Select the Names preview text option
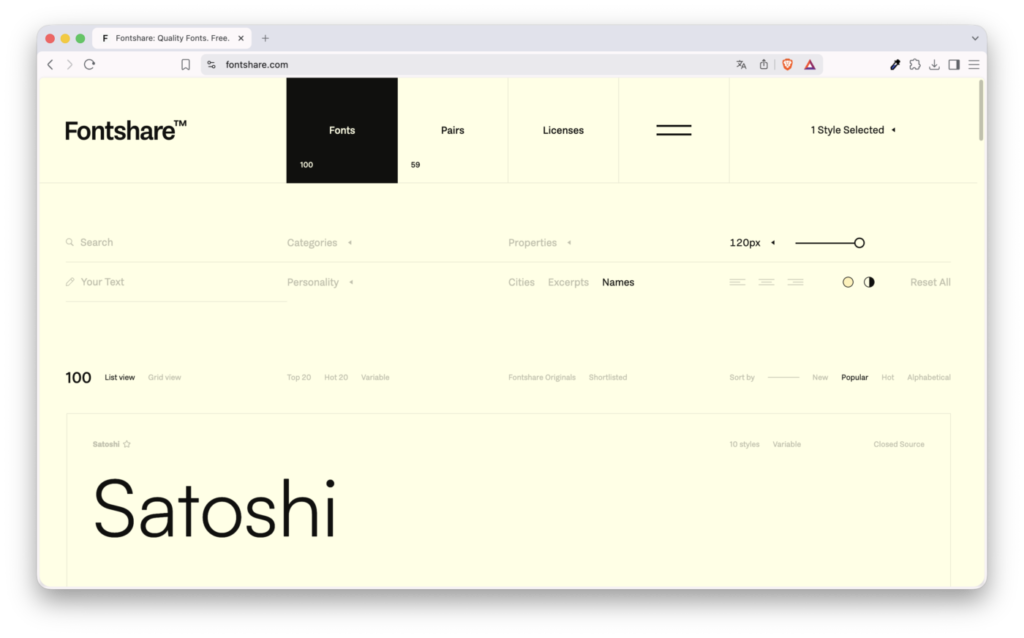 [618, 282]
